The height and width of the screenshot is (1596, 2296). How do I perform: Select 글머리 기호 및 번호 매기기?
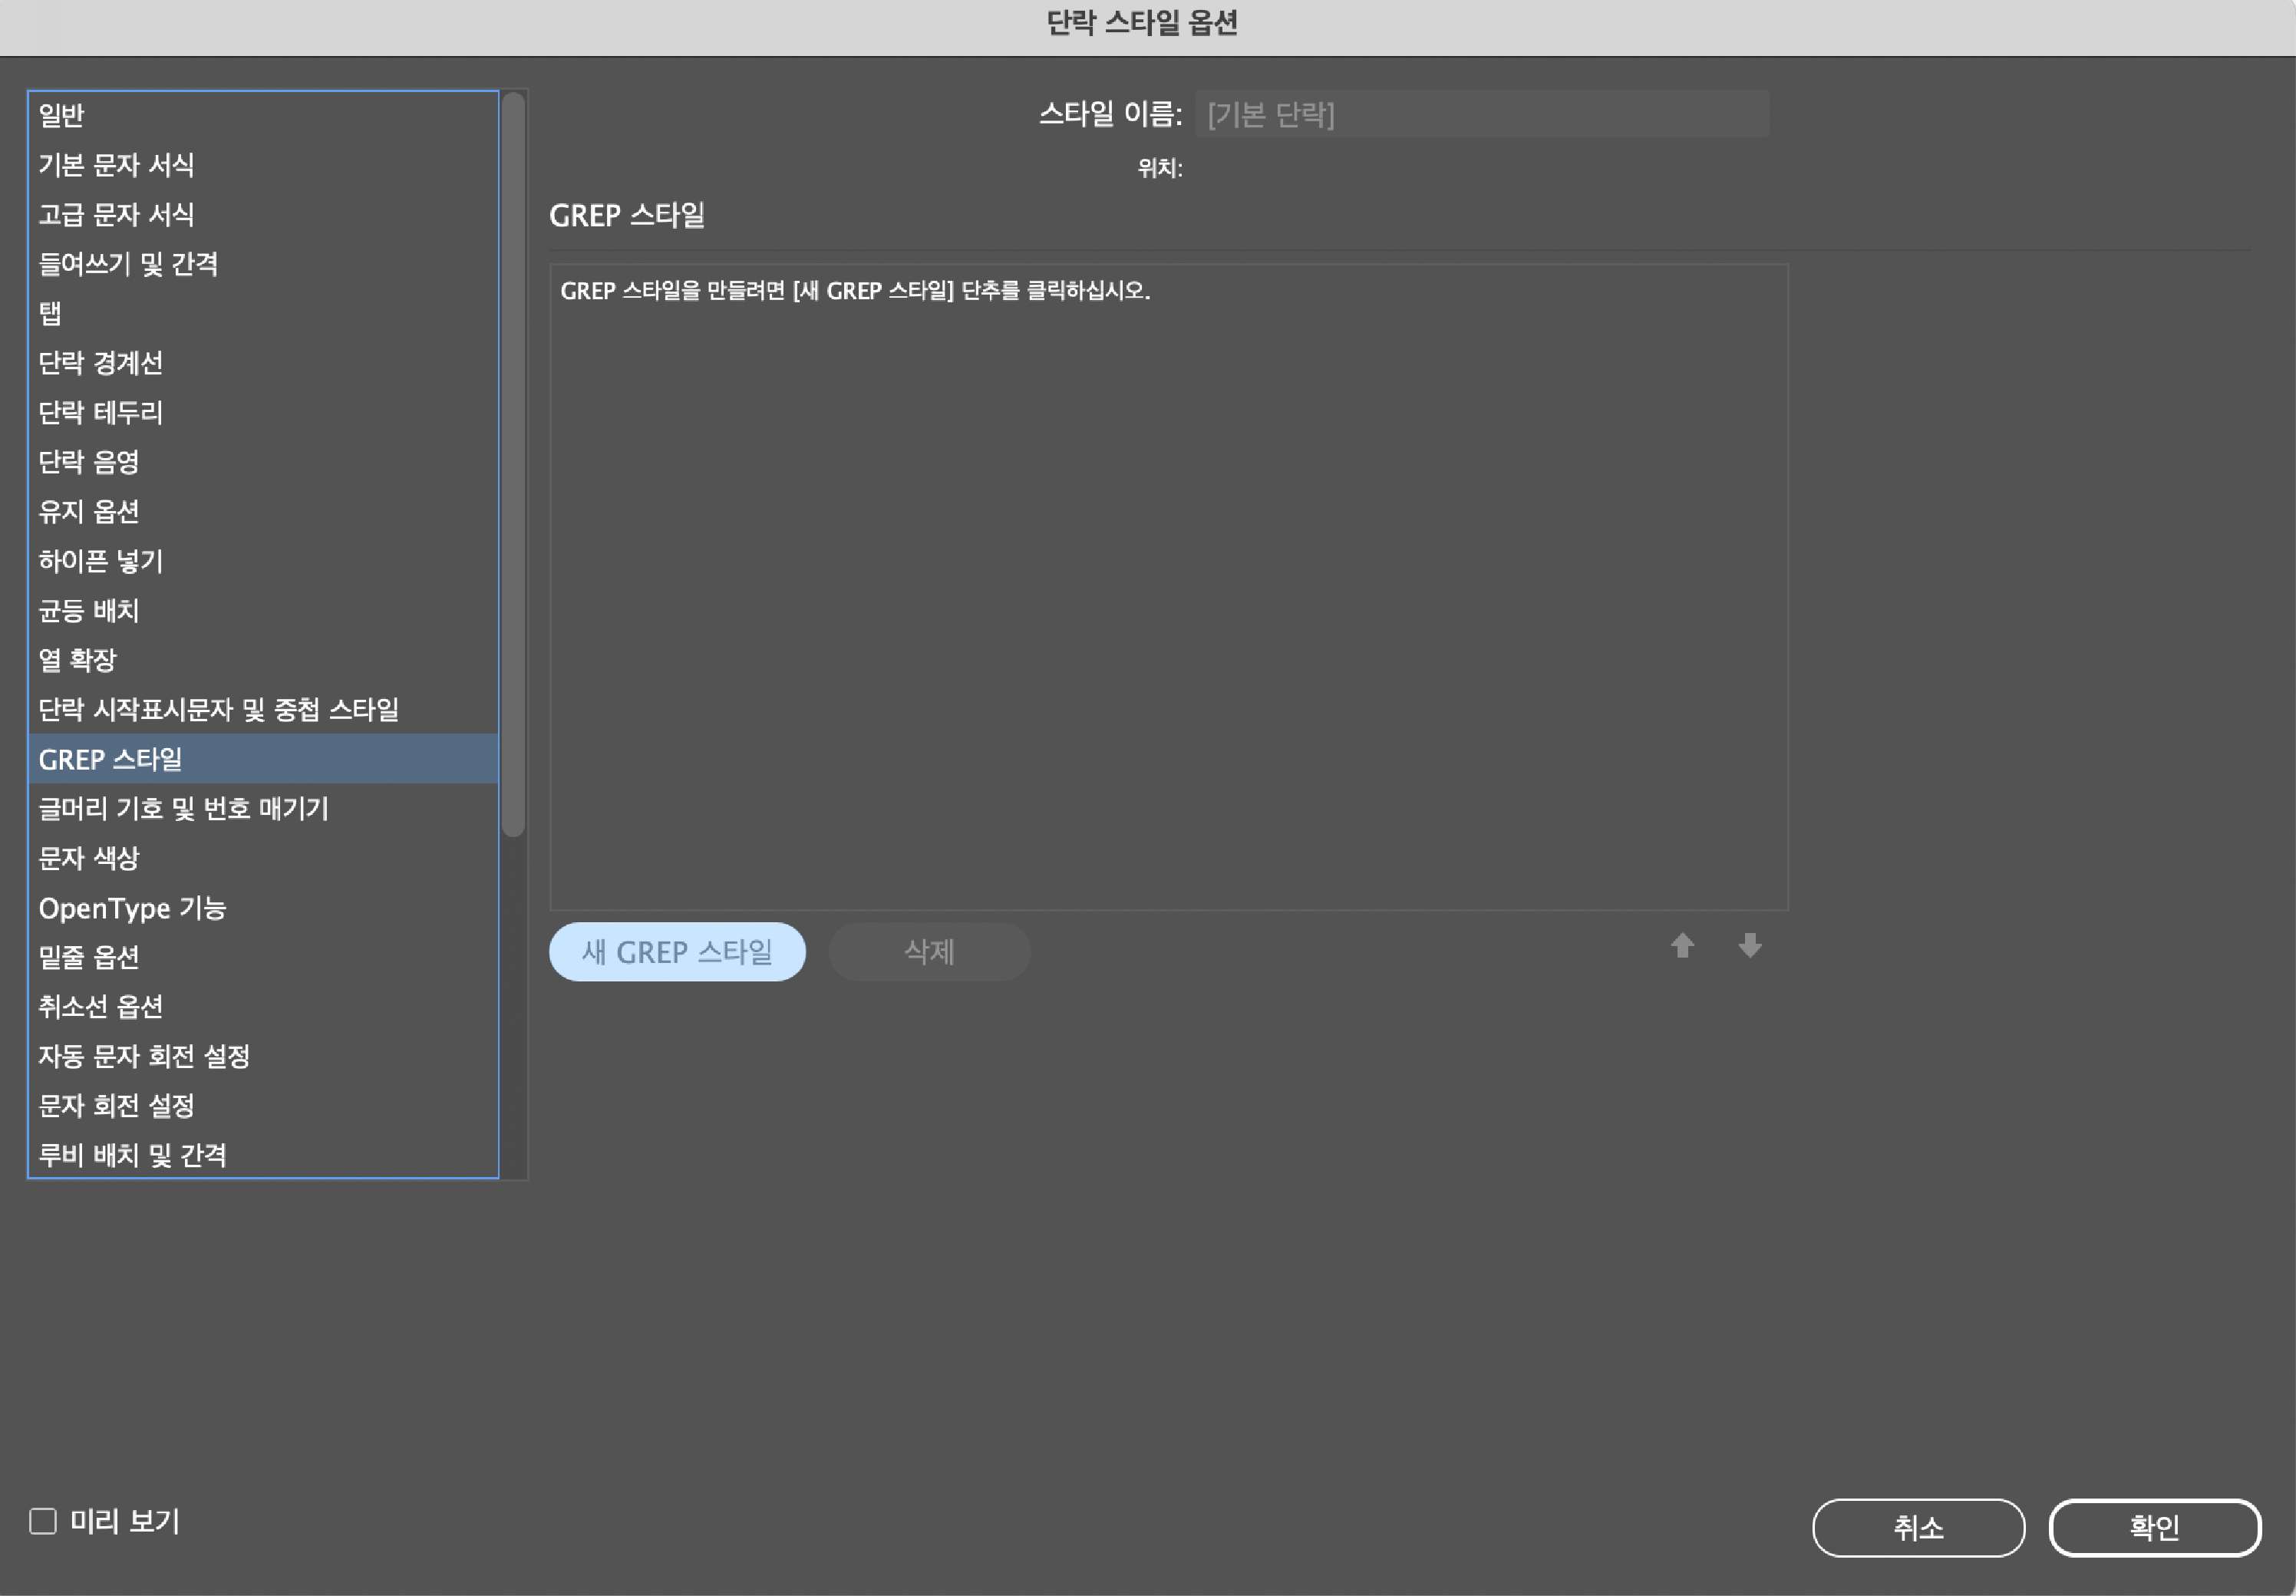pyautogui.click(x=183, y=809)
